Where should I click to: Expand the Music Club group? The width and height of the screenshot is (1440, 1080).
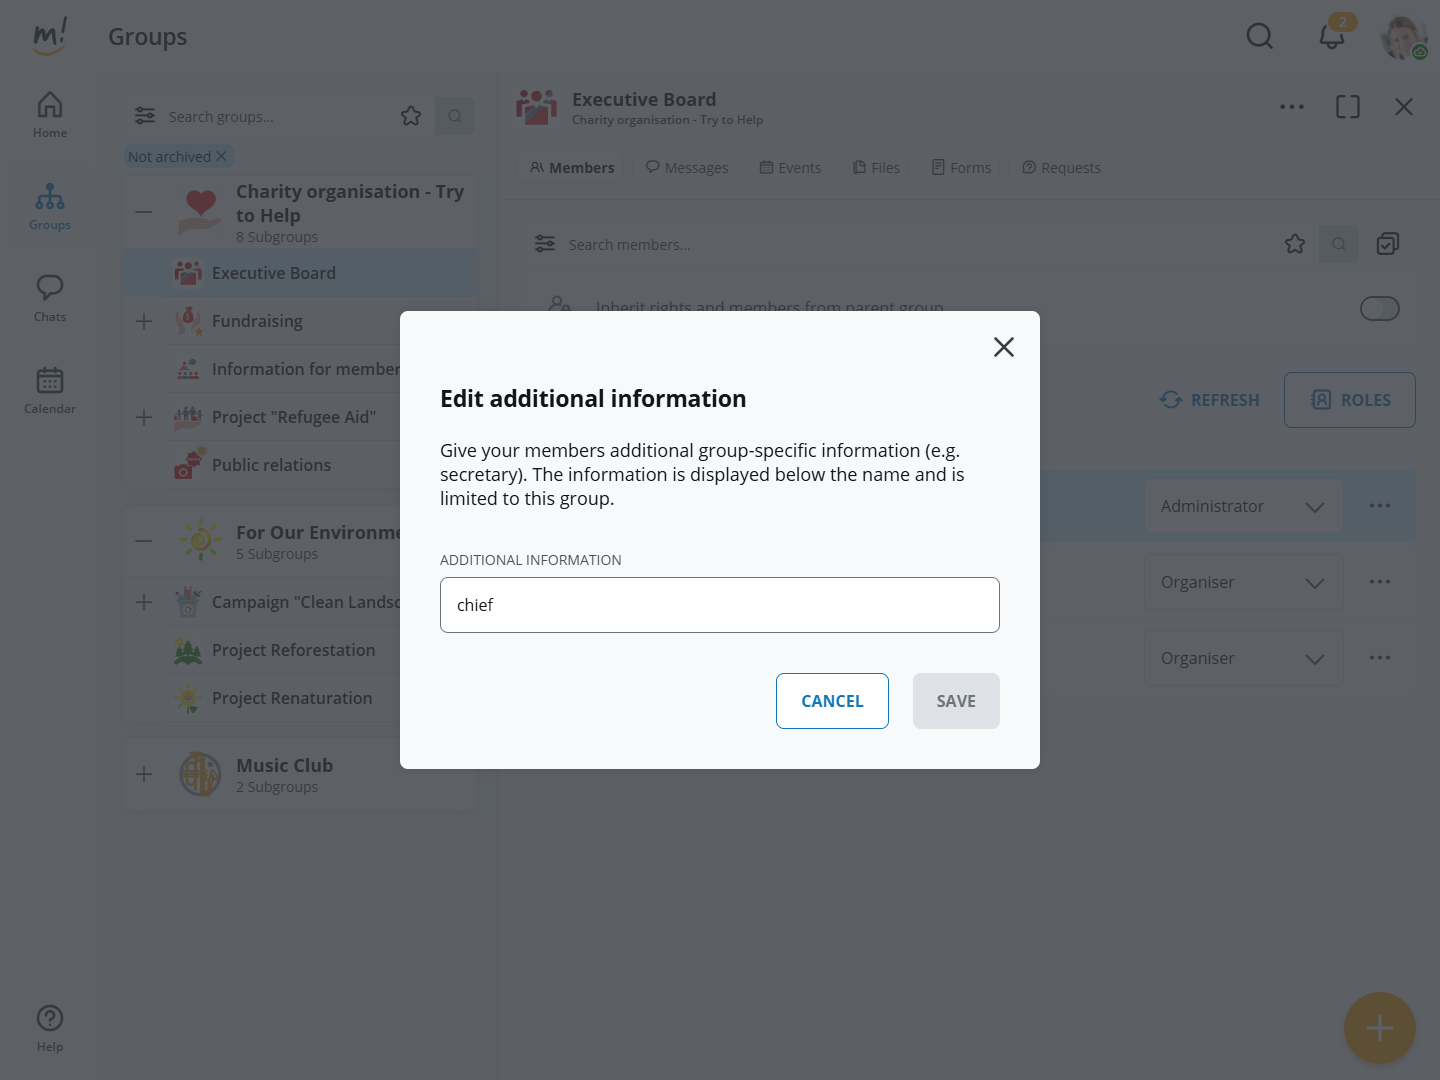[x=144, y=775]
